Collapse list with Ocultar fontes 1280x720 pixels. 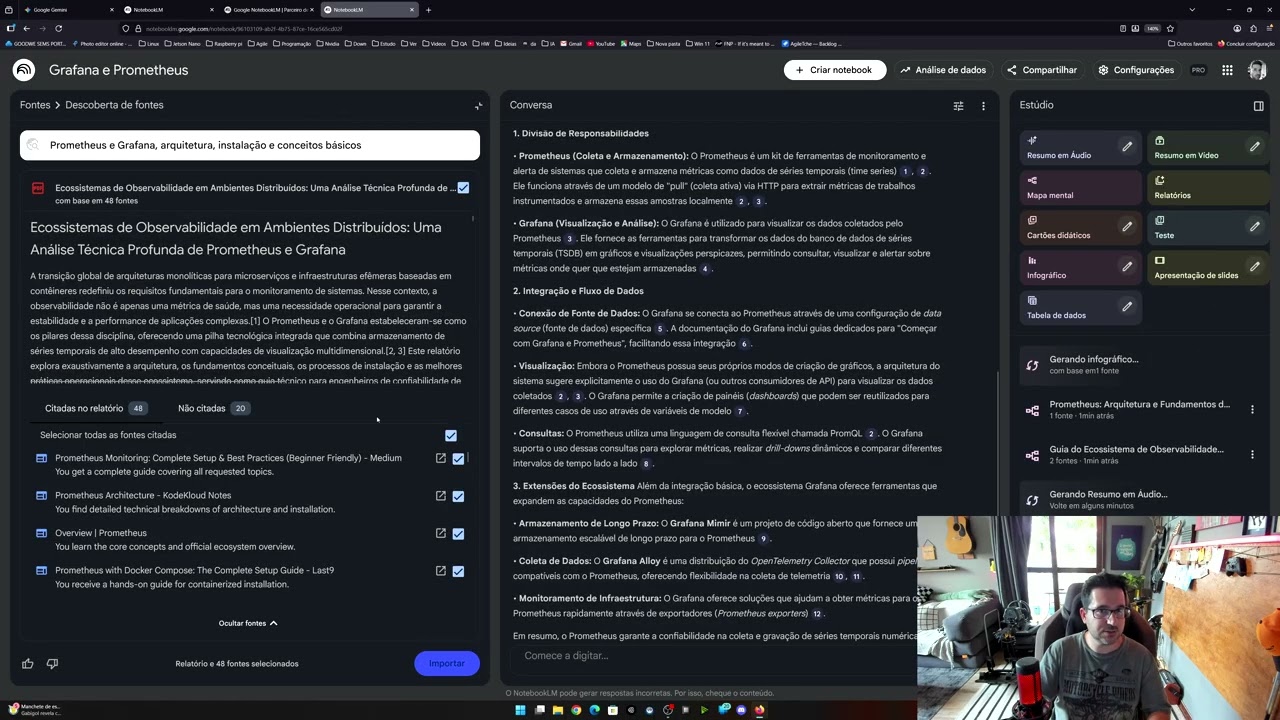click(x=248, y=623)
